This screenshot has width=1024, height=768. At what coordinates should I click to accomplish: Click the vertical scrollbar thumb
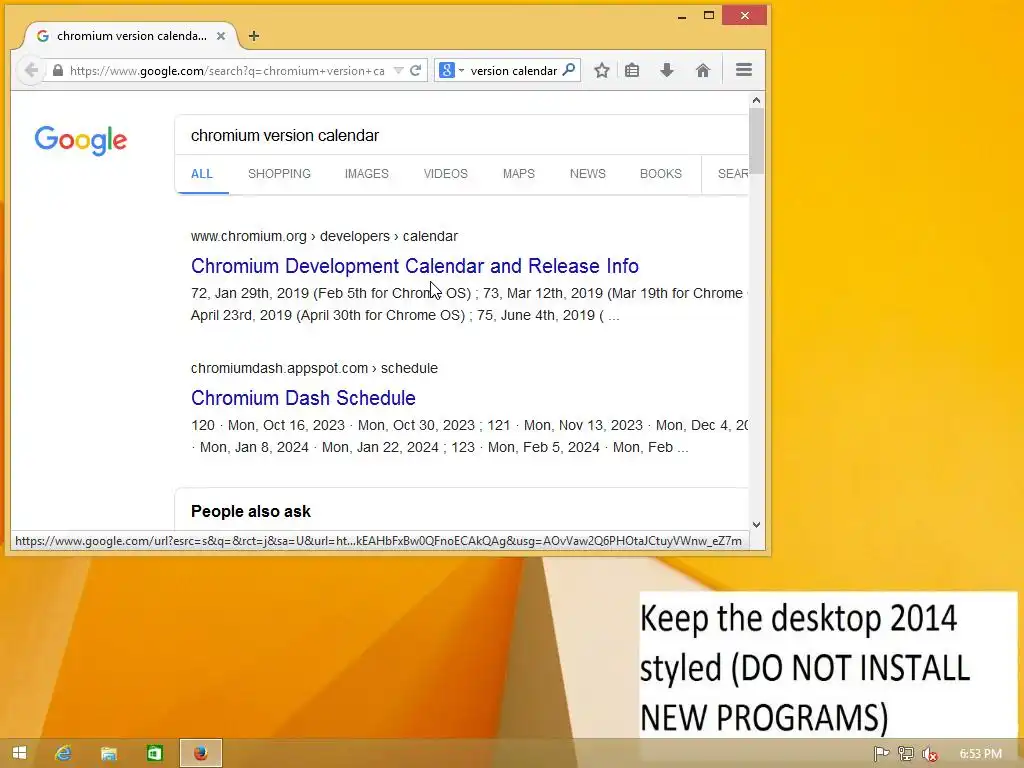pos(756,141)
